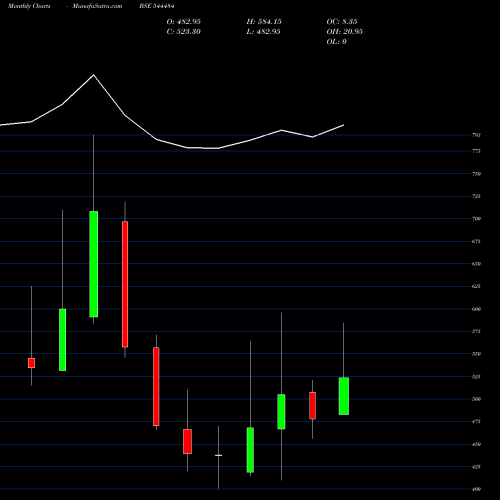Click the 675 price axis label
This screenshot has height=500, width=500.
pos(476,241)
